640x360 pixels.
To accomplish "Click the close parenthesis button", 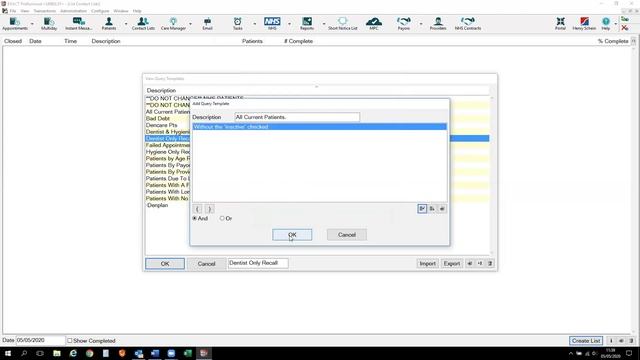I will (209, 209).
